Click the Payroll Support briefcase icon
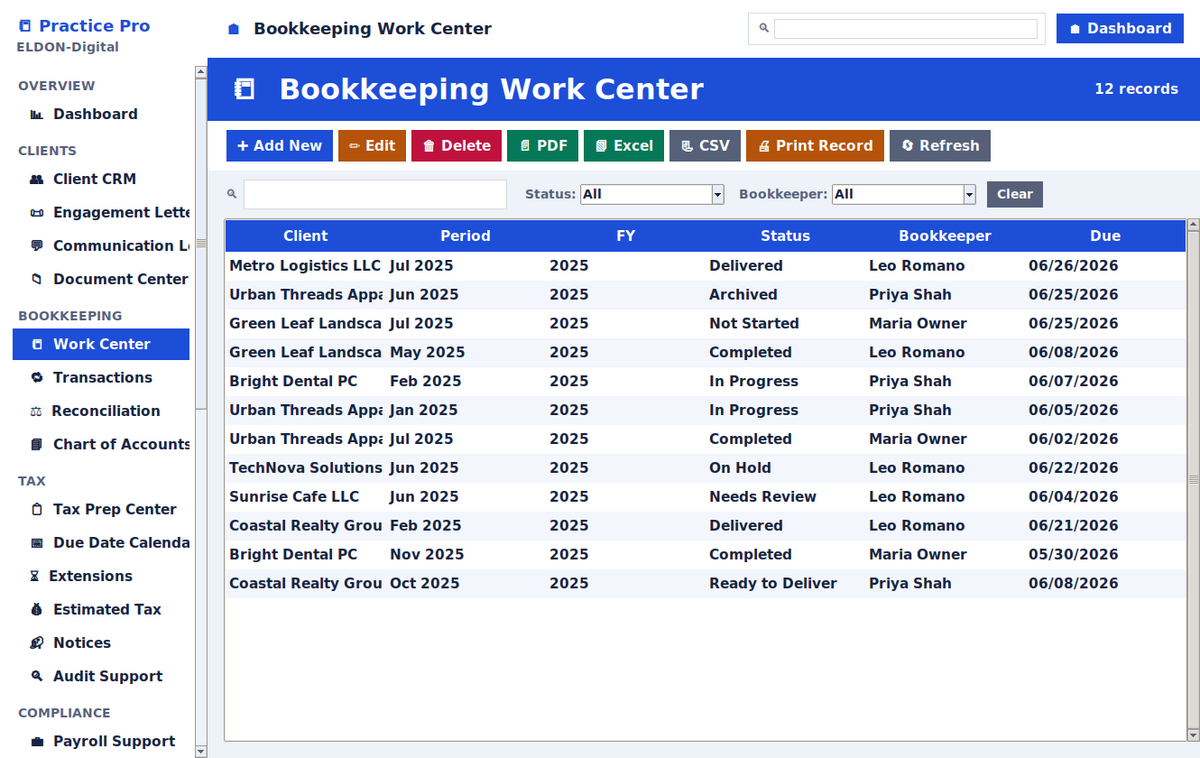The image size is (1200, 758). click(x=37, y=742)
